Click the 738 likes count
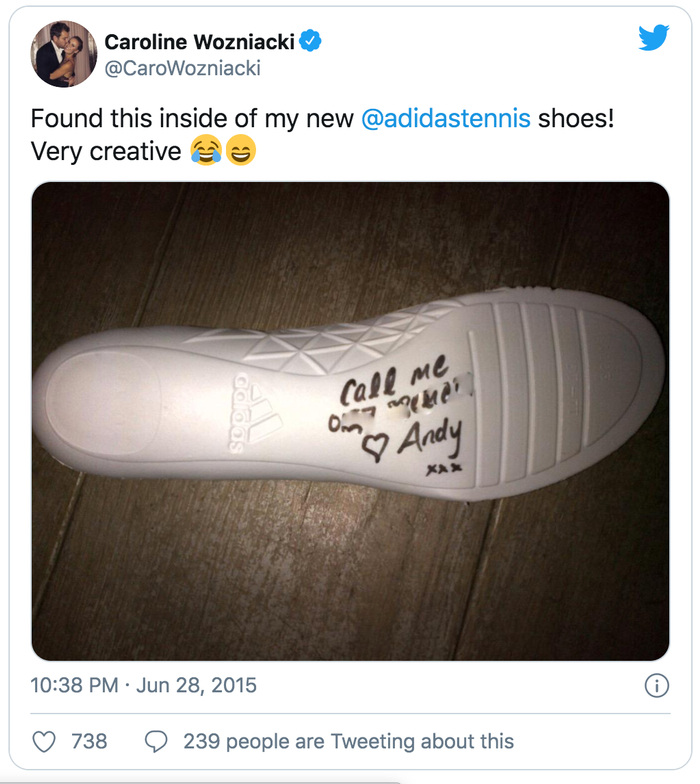This screenshot has width=700, height=784. [x=89, y=741]
